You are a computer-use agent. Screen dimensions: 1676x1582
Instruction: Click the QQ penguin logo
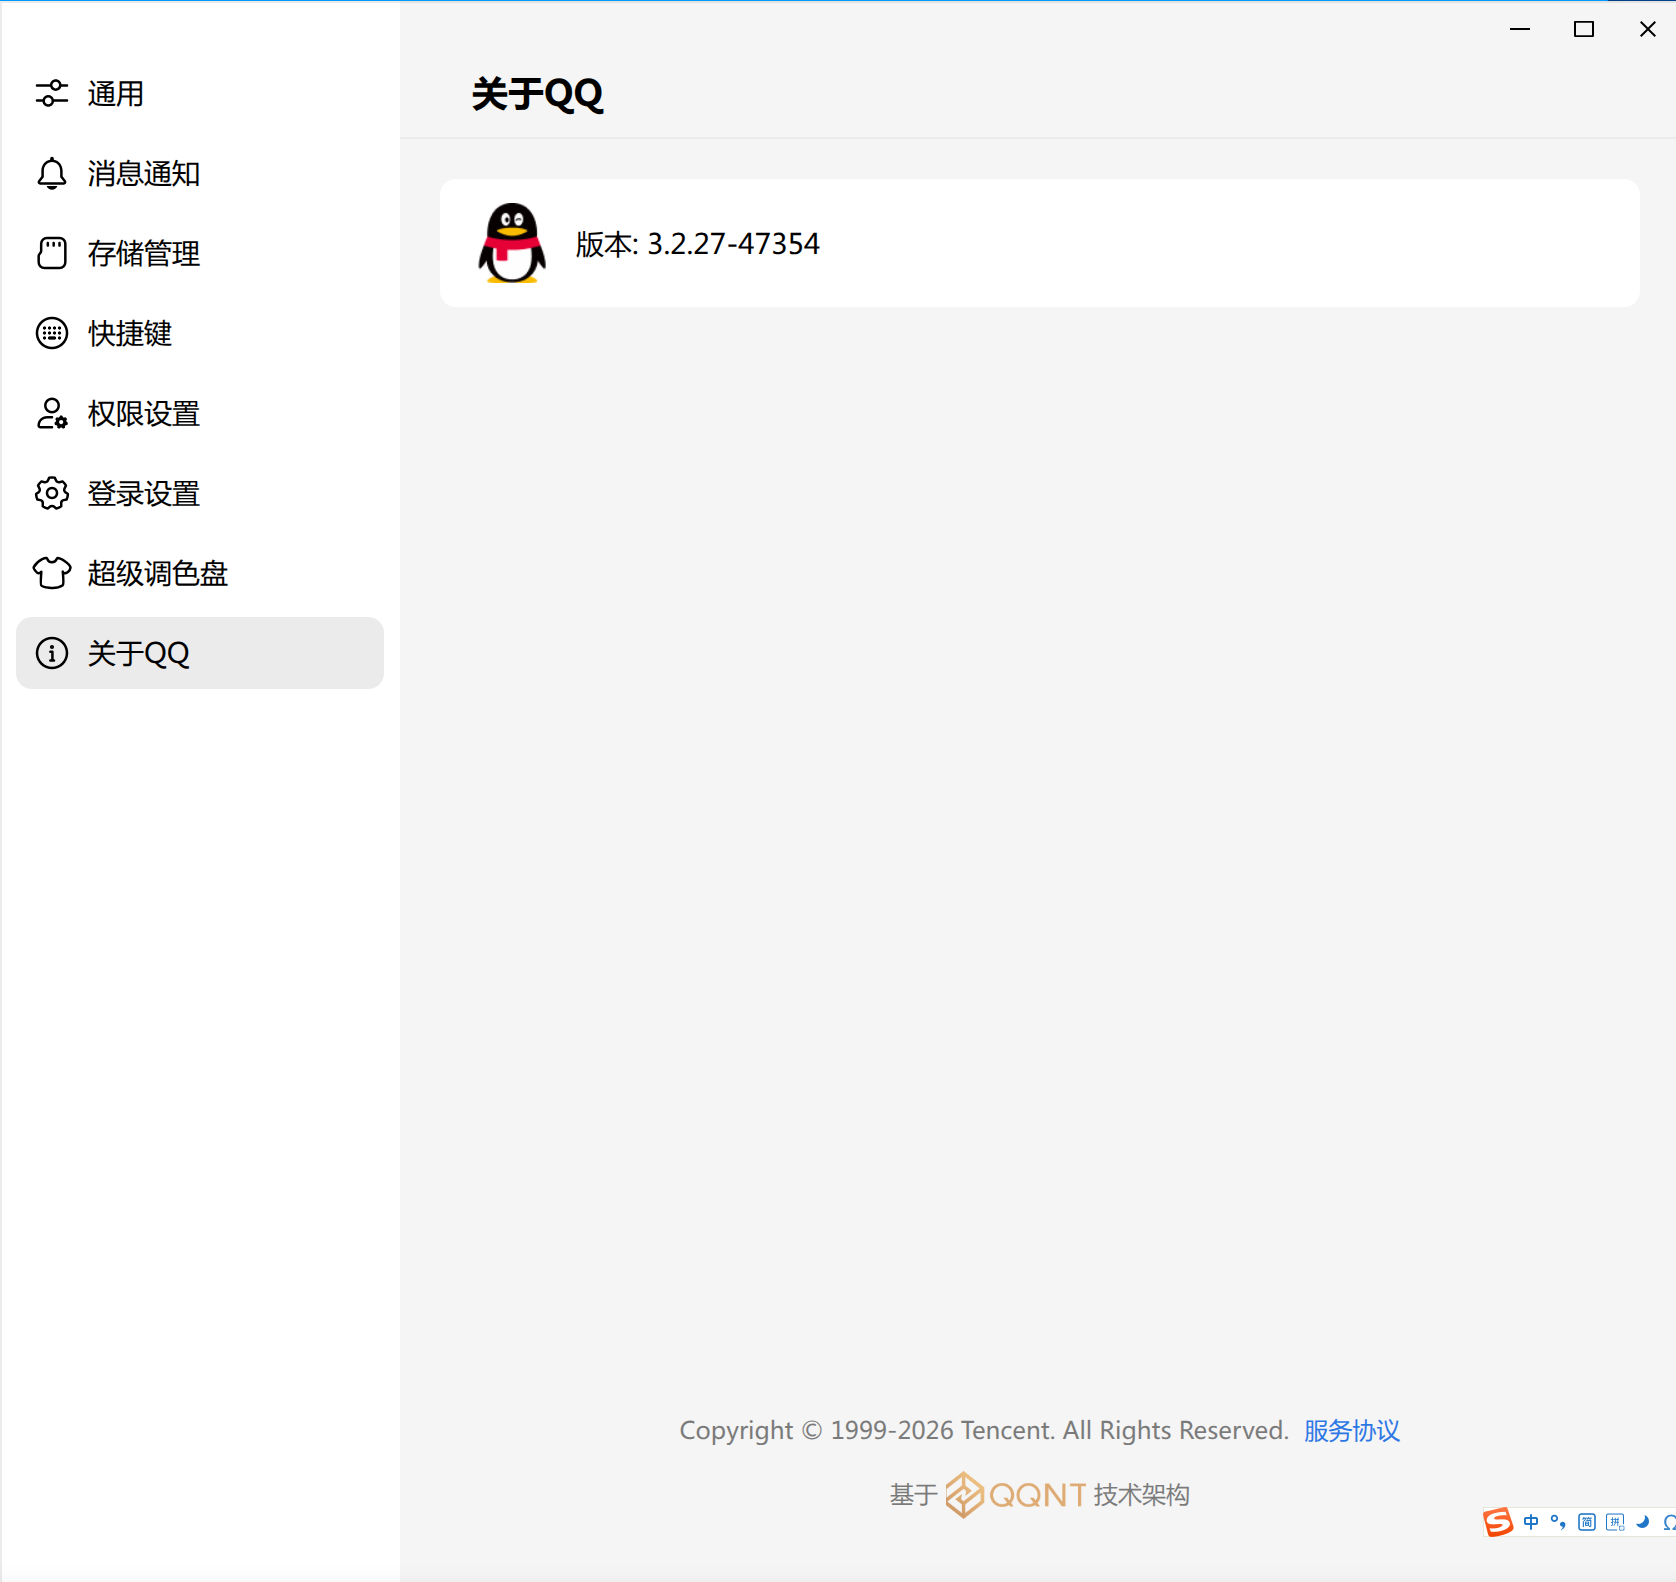click(x=512, y=243)
